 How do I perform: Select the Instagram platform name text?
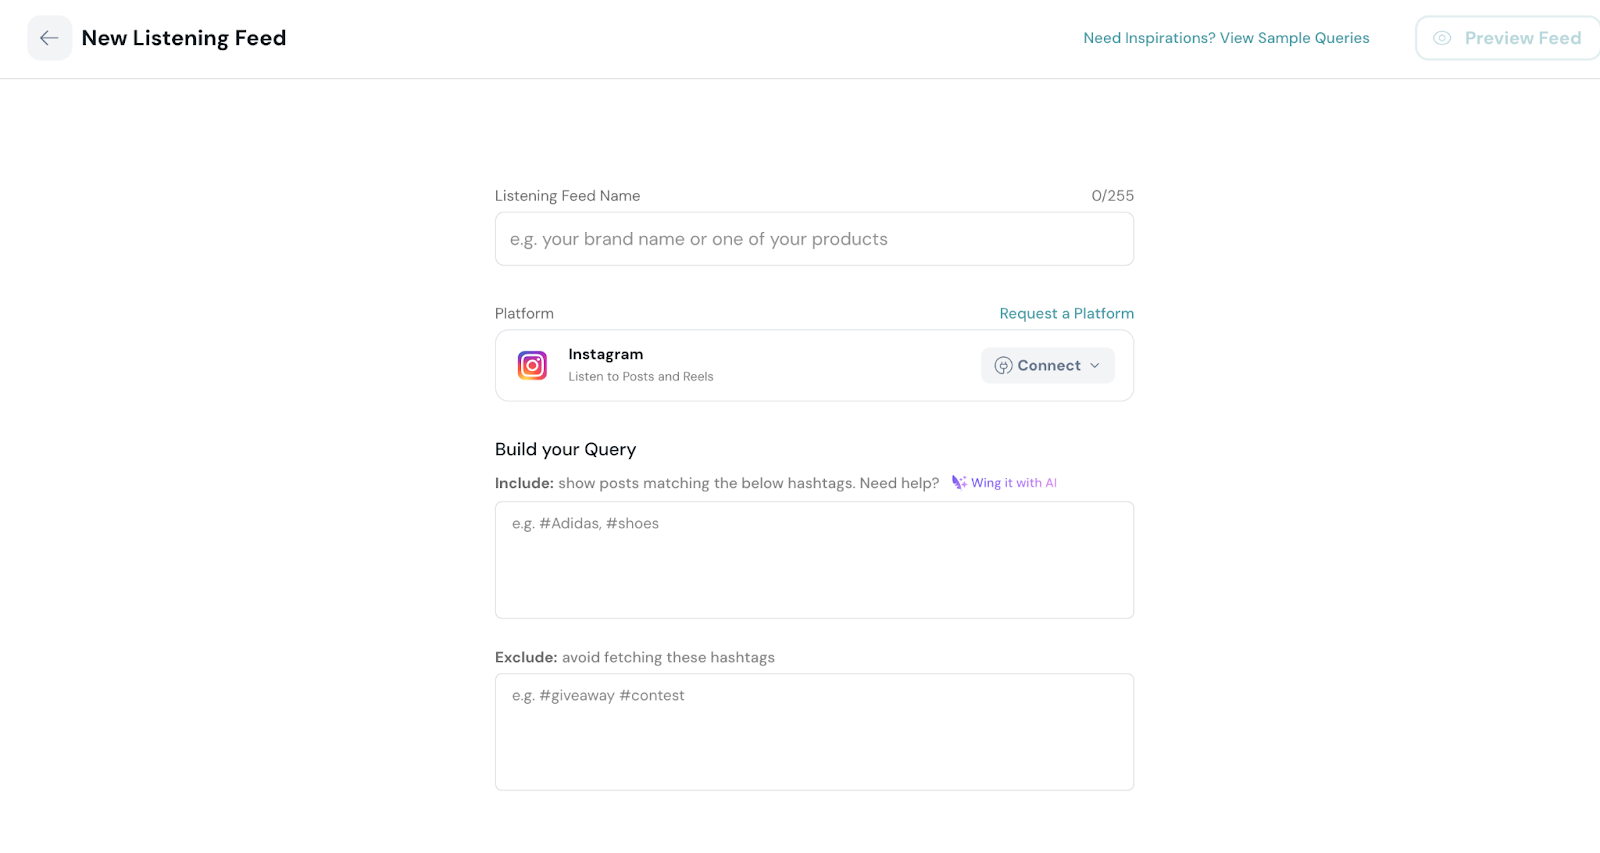pyautogui.click(x=605, y=354)
